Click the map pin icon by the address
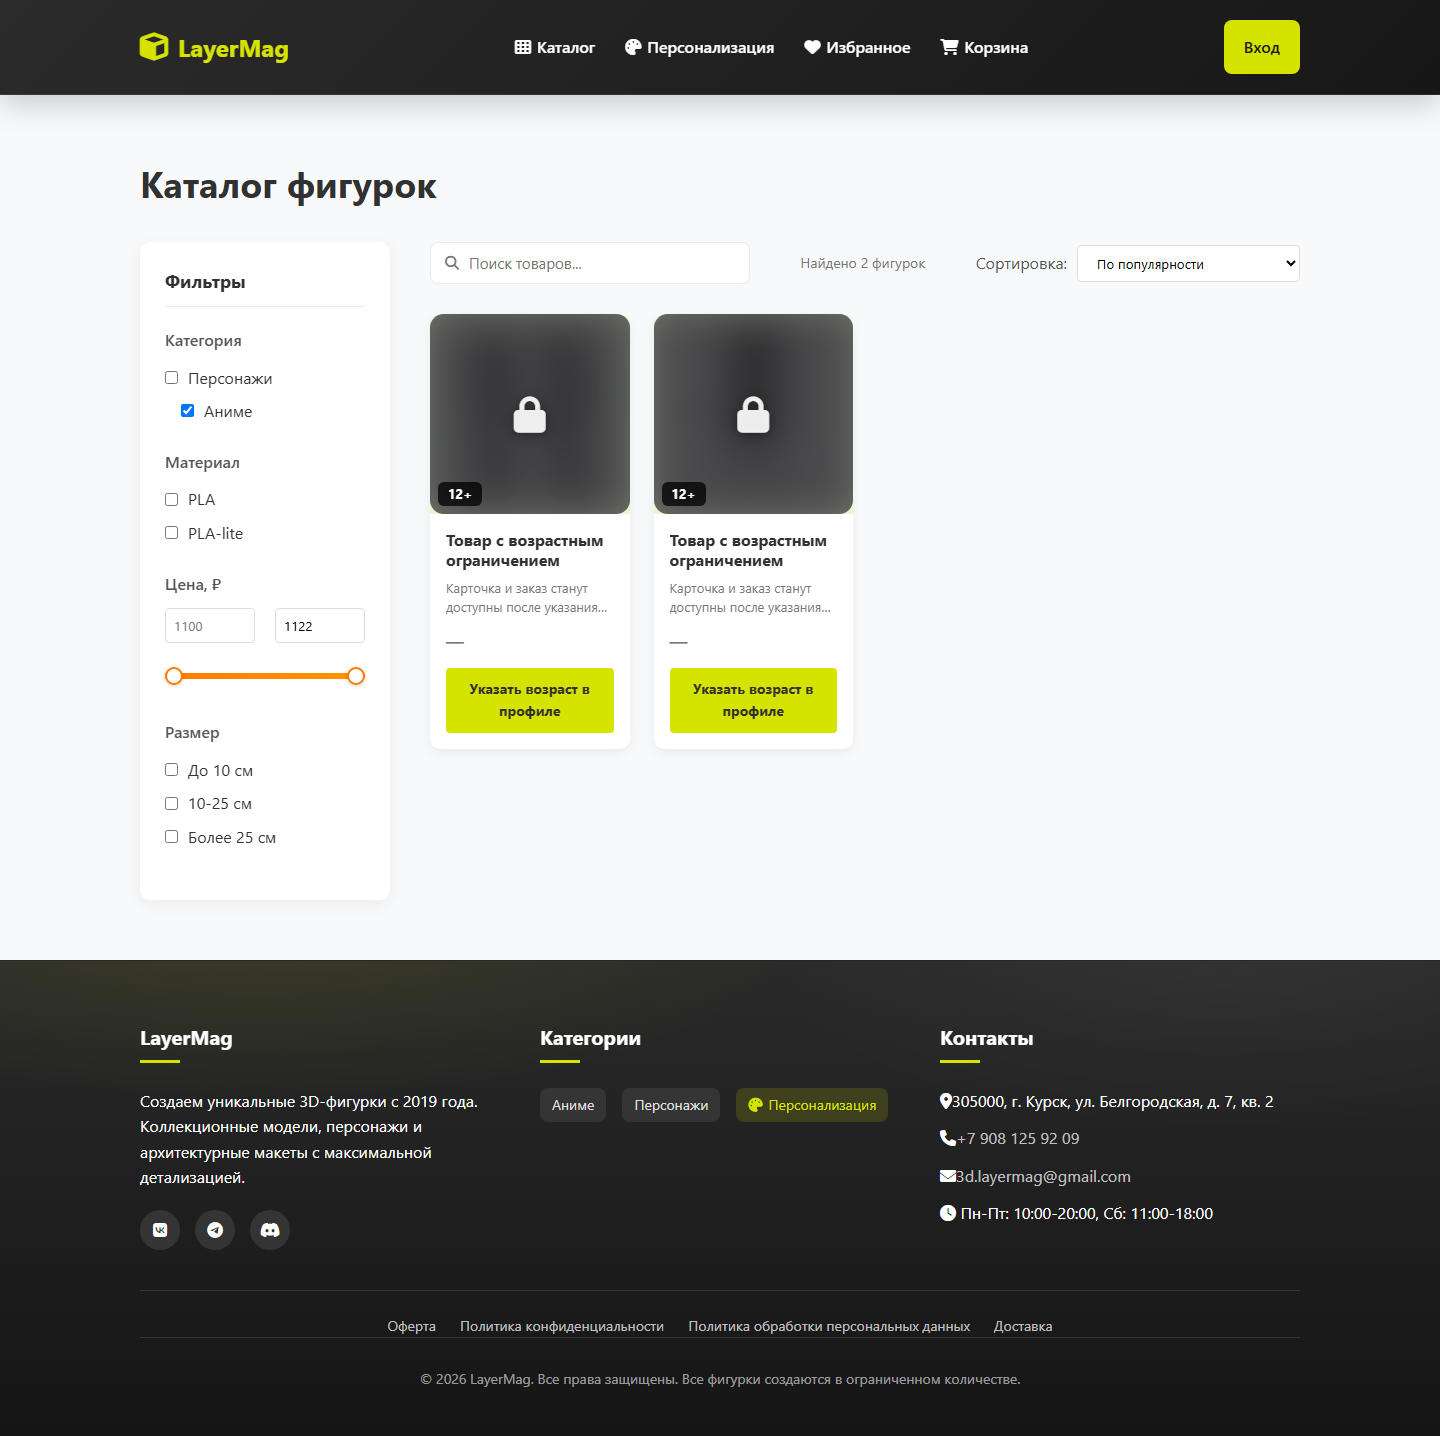 click(946, 1101)
